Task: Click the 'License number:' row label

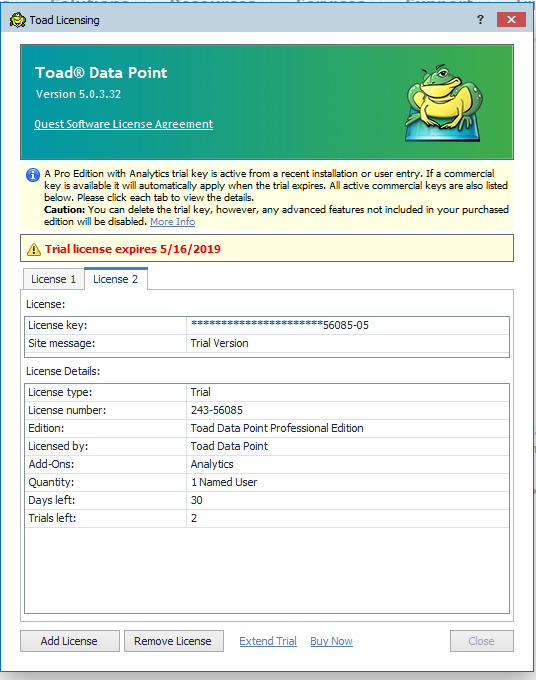Action: tap(67, 410)
